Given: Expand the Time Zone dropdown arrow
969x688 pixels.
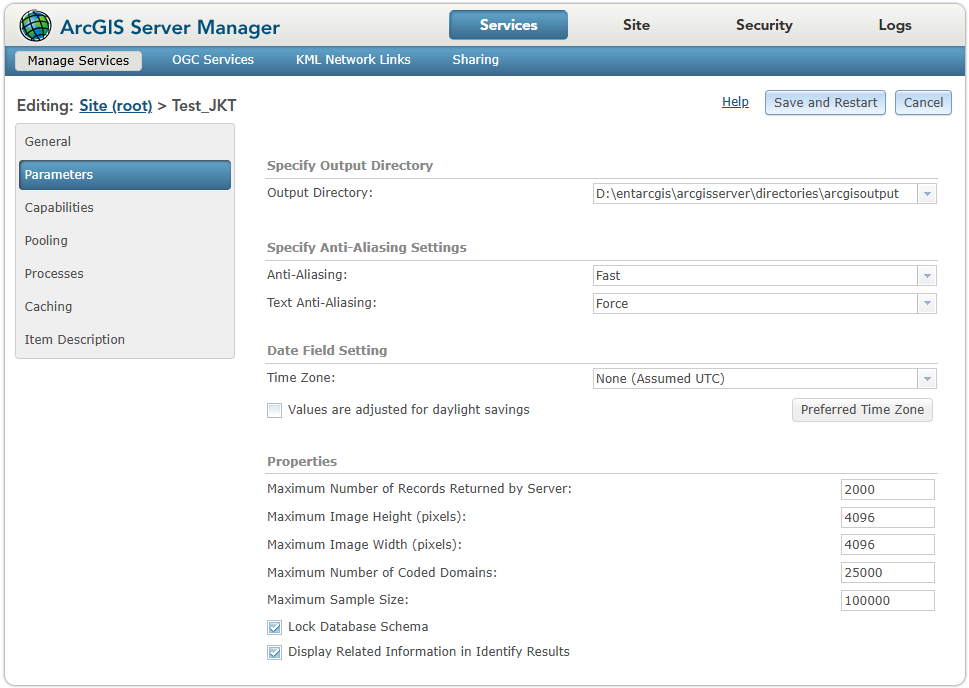Looking at the screenshot, I should pyautogui.click(x=927, y=379).
